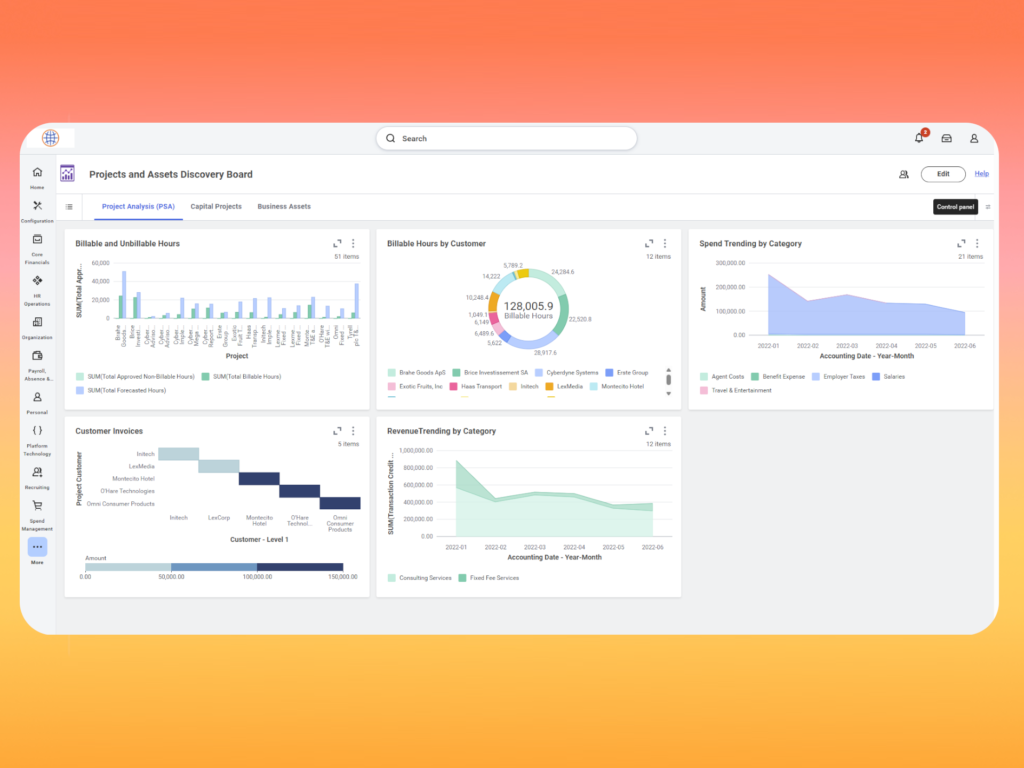Switch to the Business Assets tab
The width and height of the screenshot is (1024, 768).
click(284, 207)
